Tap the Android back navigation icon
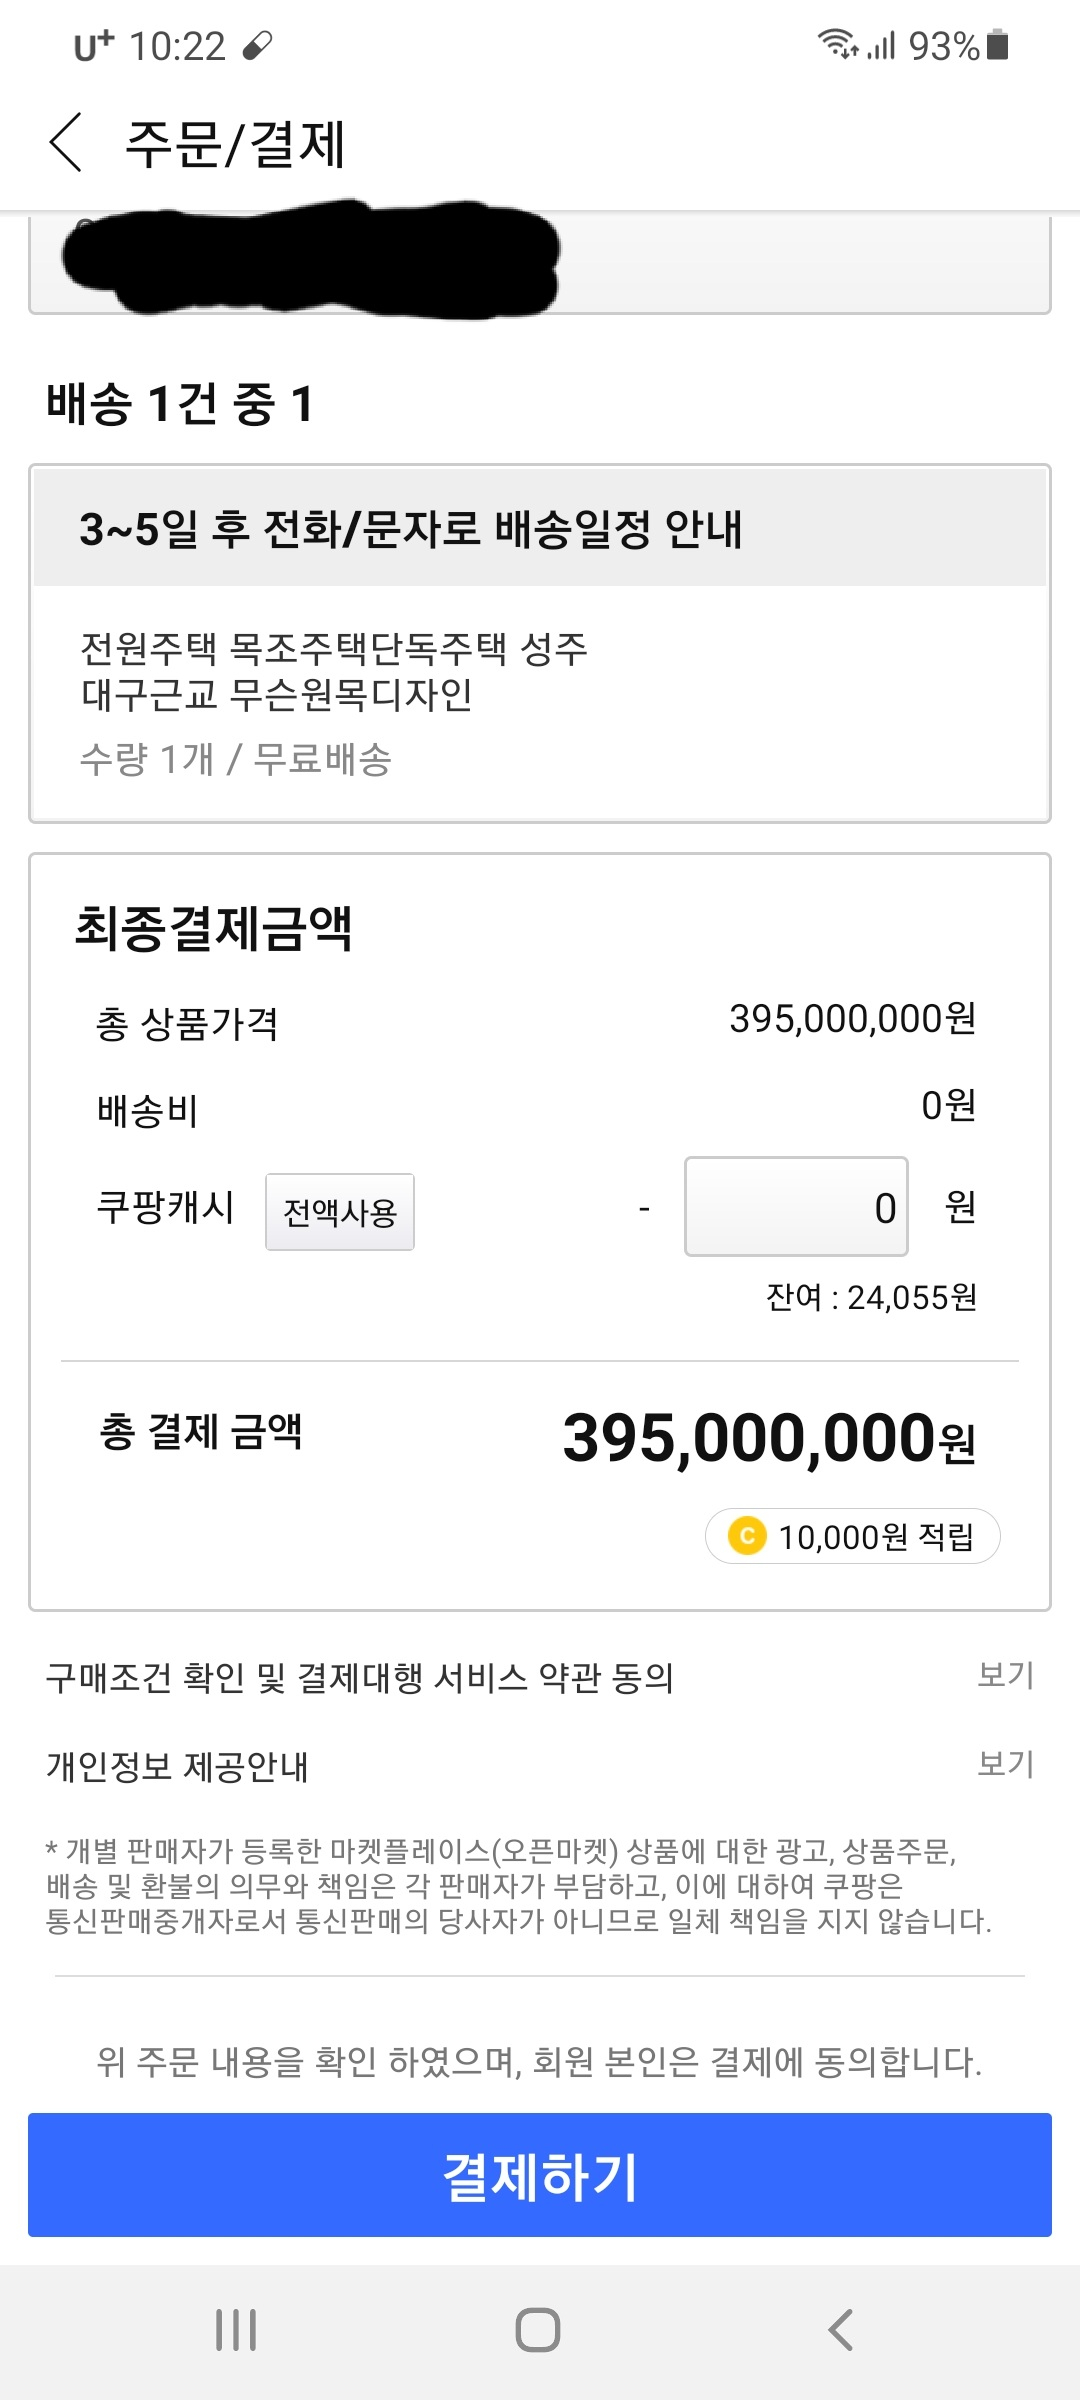Image resolution: width=1080 pixels, height=2400 pixels. coord(841,2329)
